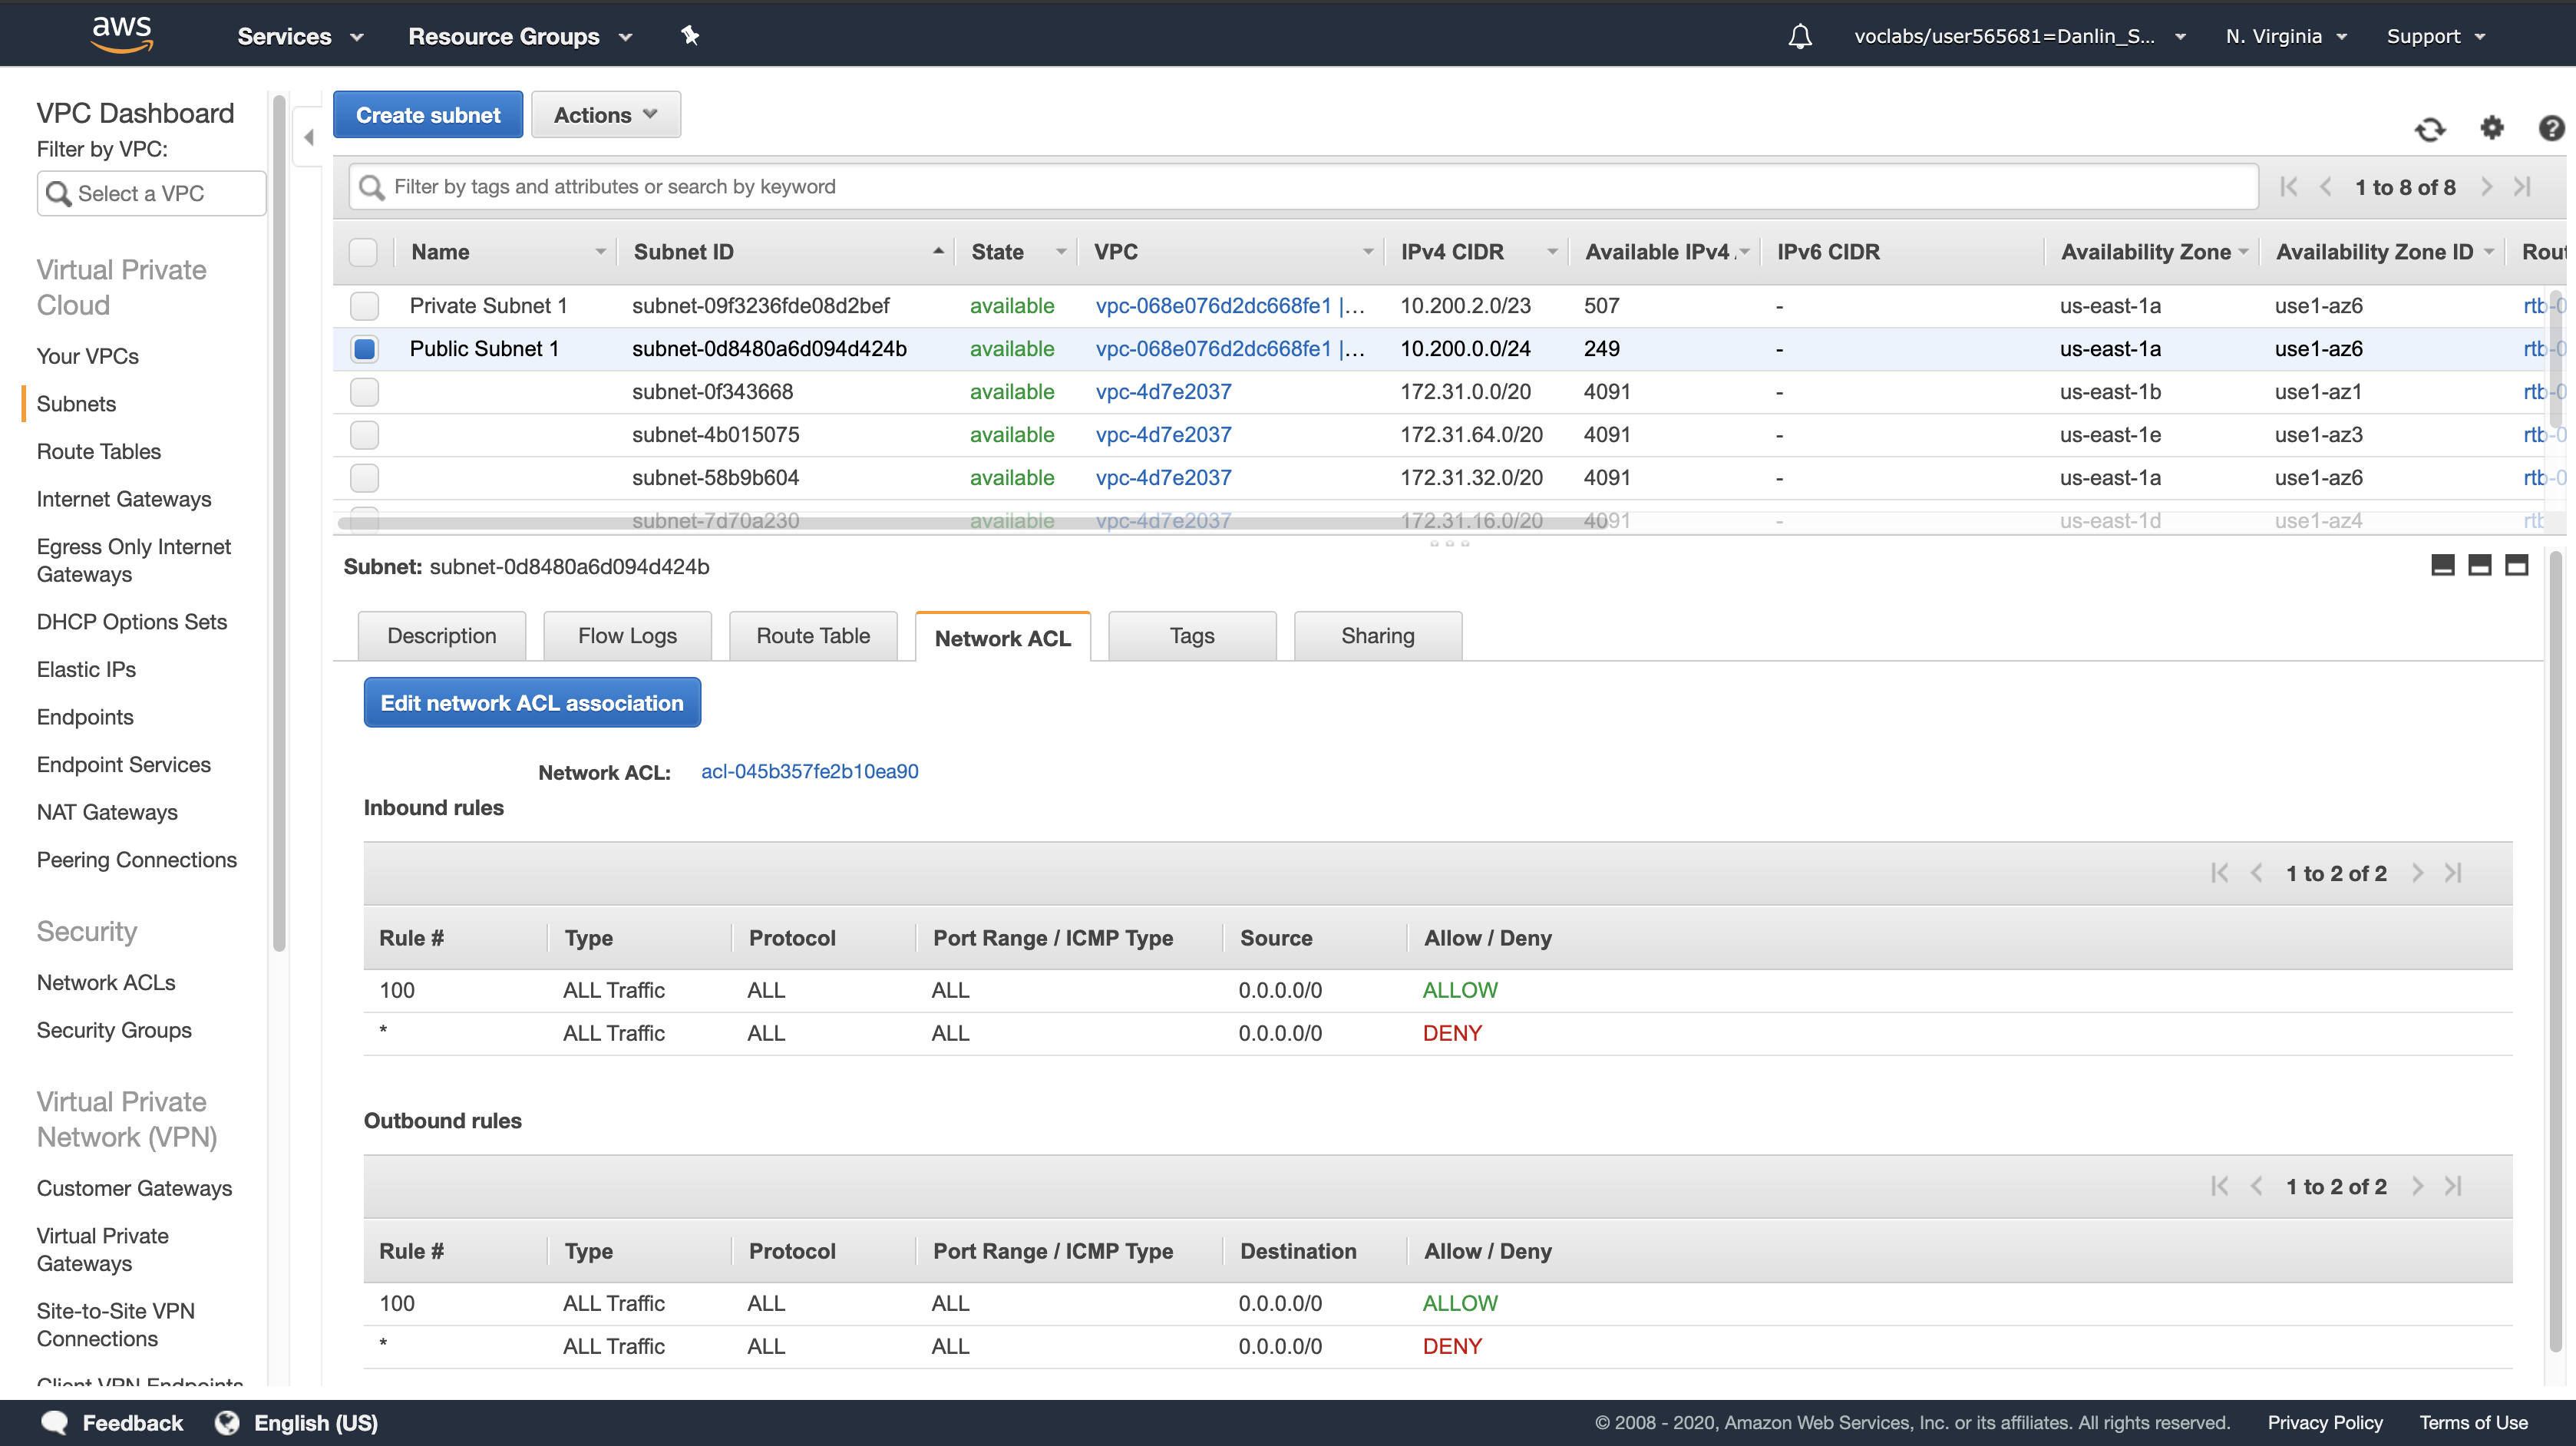Open the notifications bell icon
This screenshot has height=1446, width=2576.
click(1800, 37)
